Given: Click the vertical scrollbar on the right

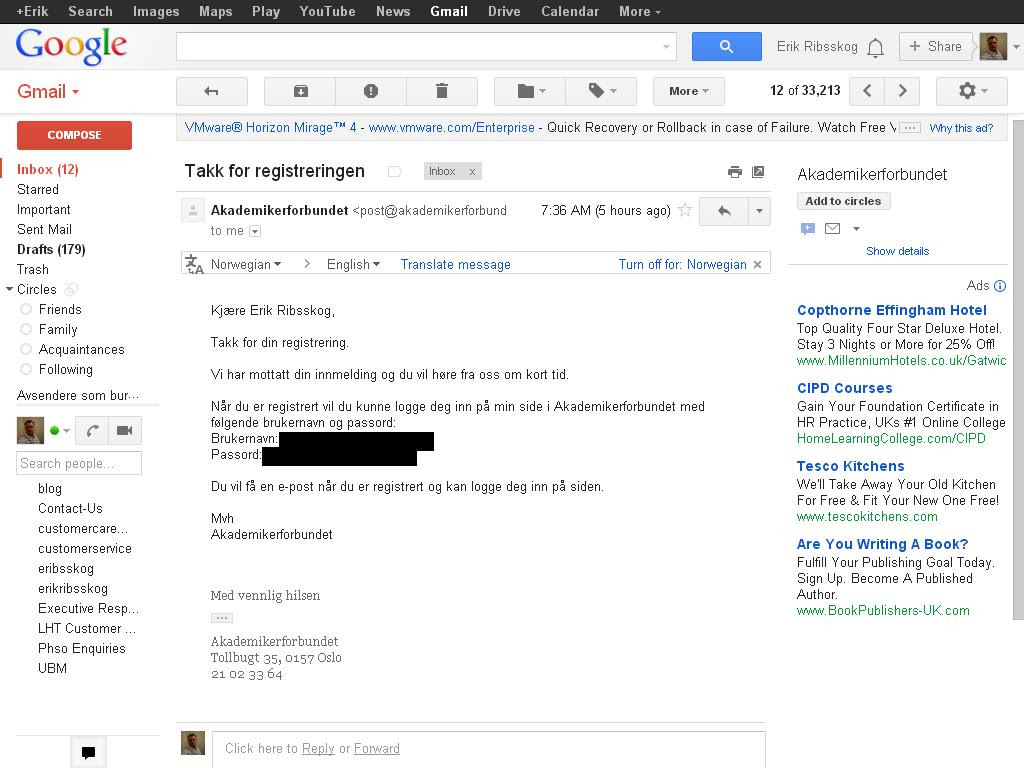Looking at the screenshot, I should coord(1018,369).
